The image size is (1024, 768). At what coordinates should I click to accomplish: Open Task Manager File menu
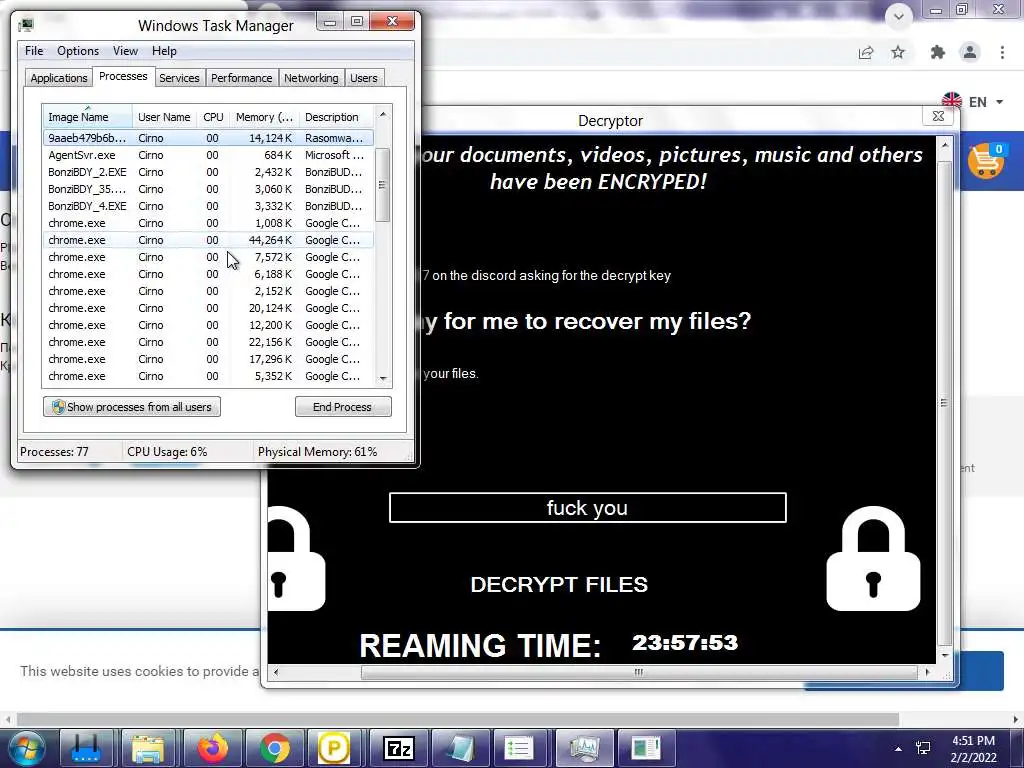pyautogui.click(x=34, y=51)
